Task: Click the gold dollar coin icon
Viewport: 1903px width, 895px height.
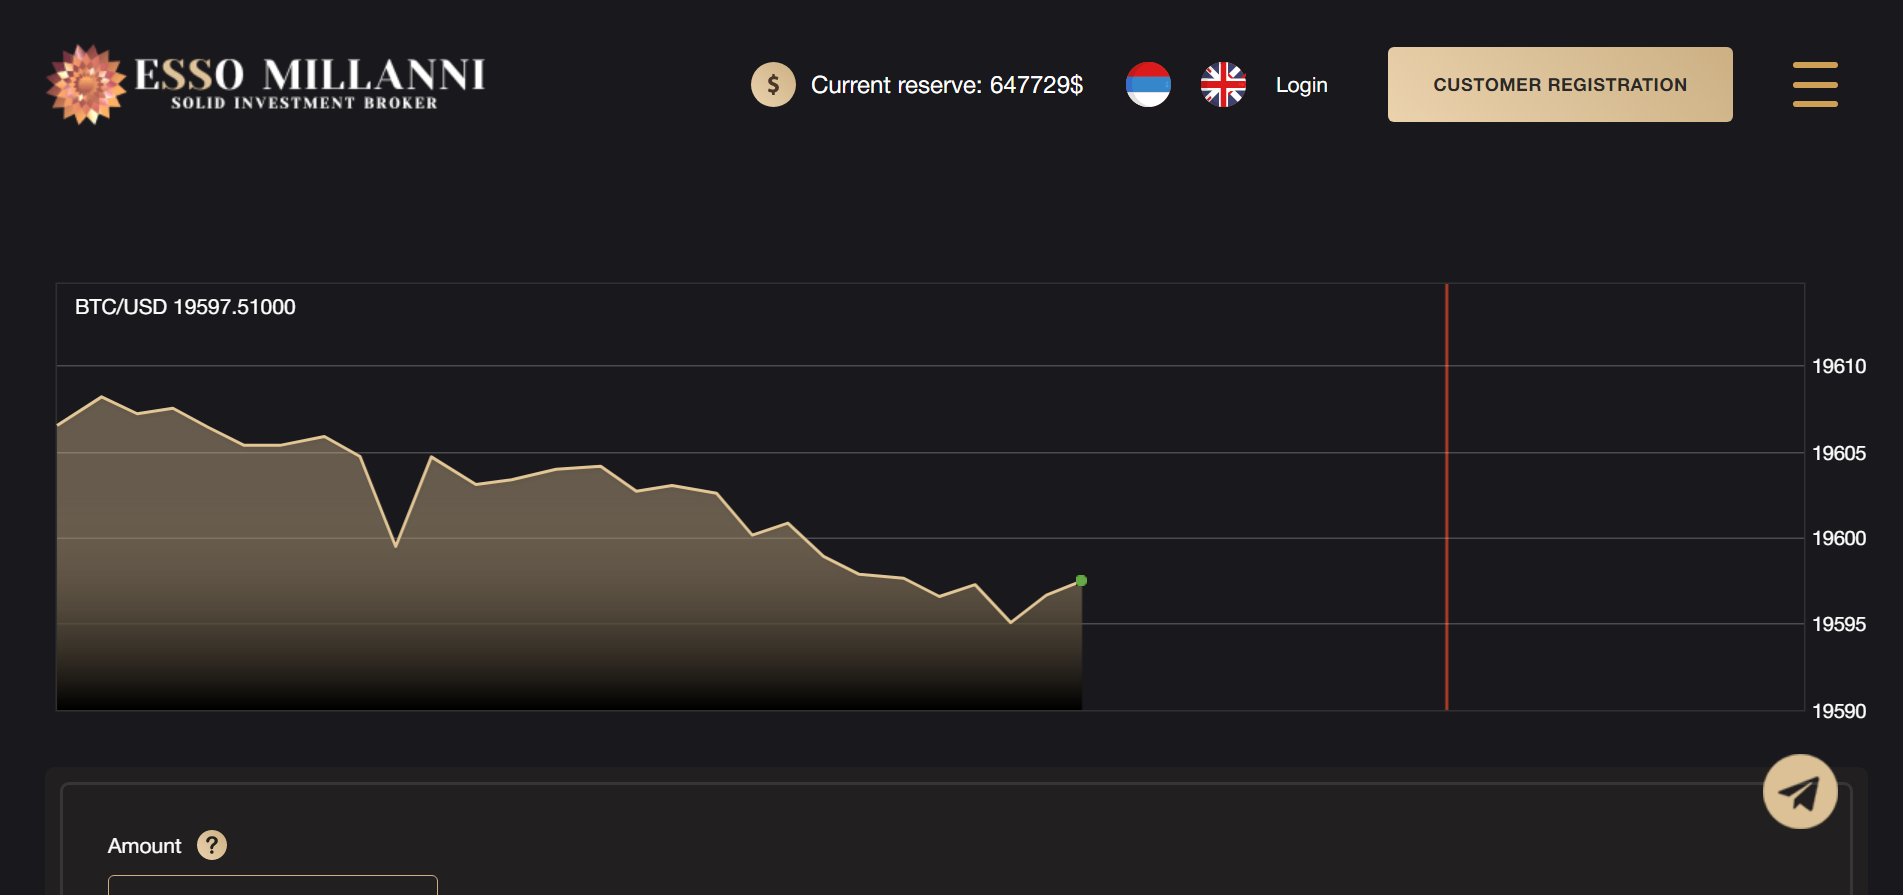Action: pos(773,85)
